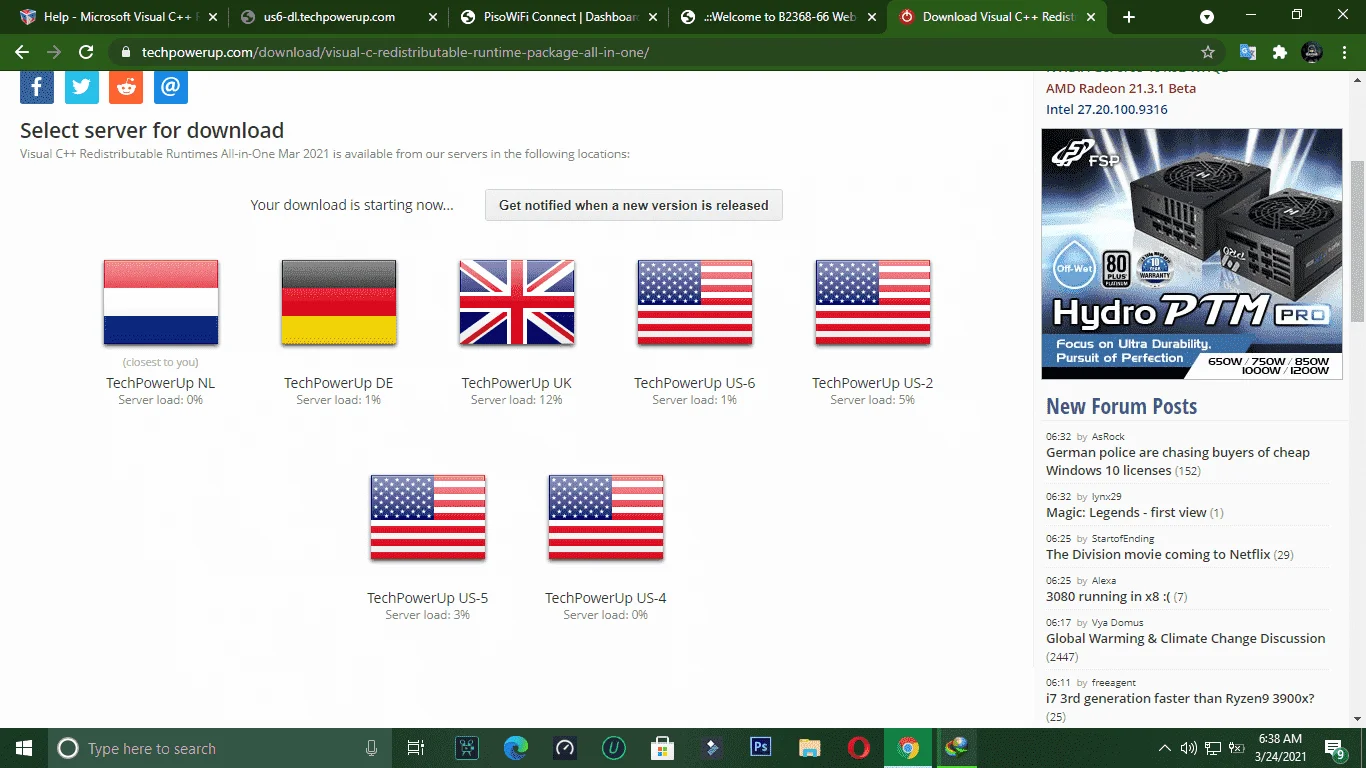1366x768 pixels.
Task: Open The Division movie coming to Netflix post
Action: coord(1158,554)
